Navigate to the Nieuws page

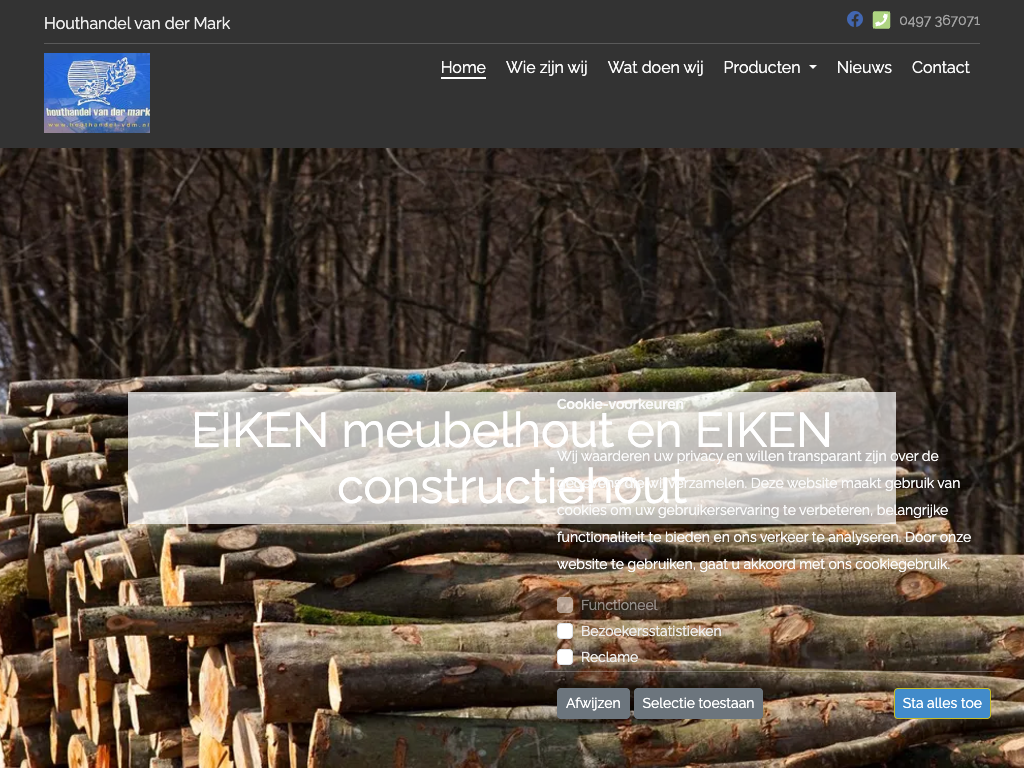(864, 68)
